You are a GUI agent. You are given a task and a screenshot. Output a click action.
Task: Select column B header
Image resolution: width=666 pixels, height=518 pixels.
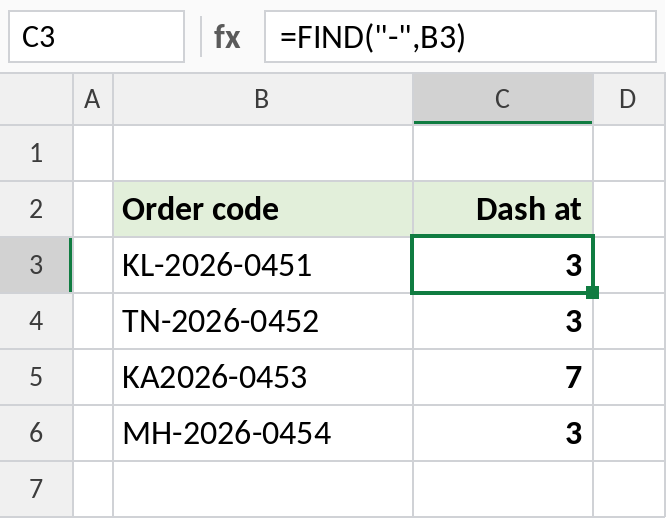click(263, 99)
